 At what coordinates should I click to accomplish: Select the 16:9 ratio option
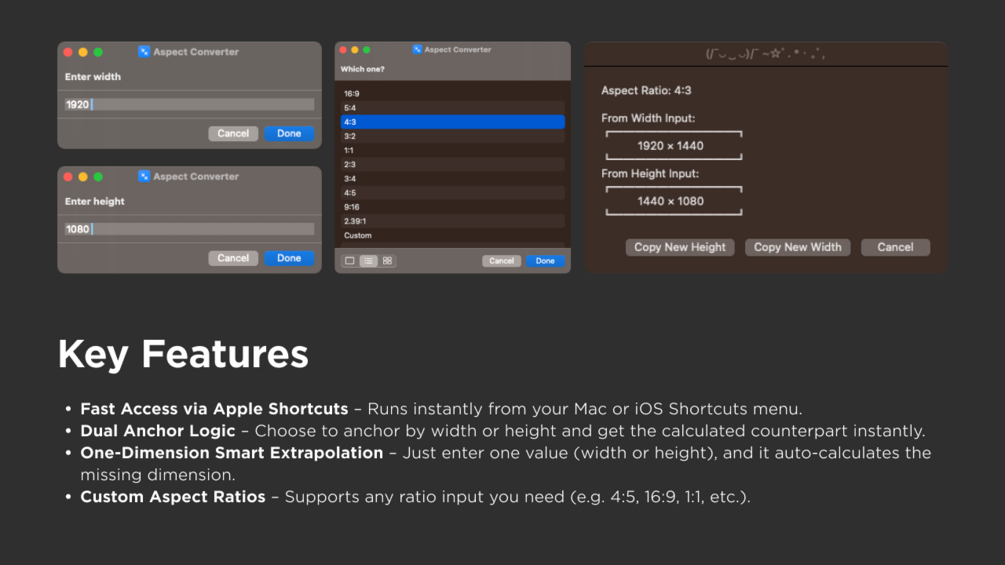[x=452, y=94]
